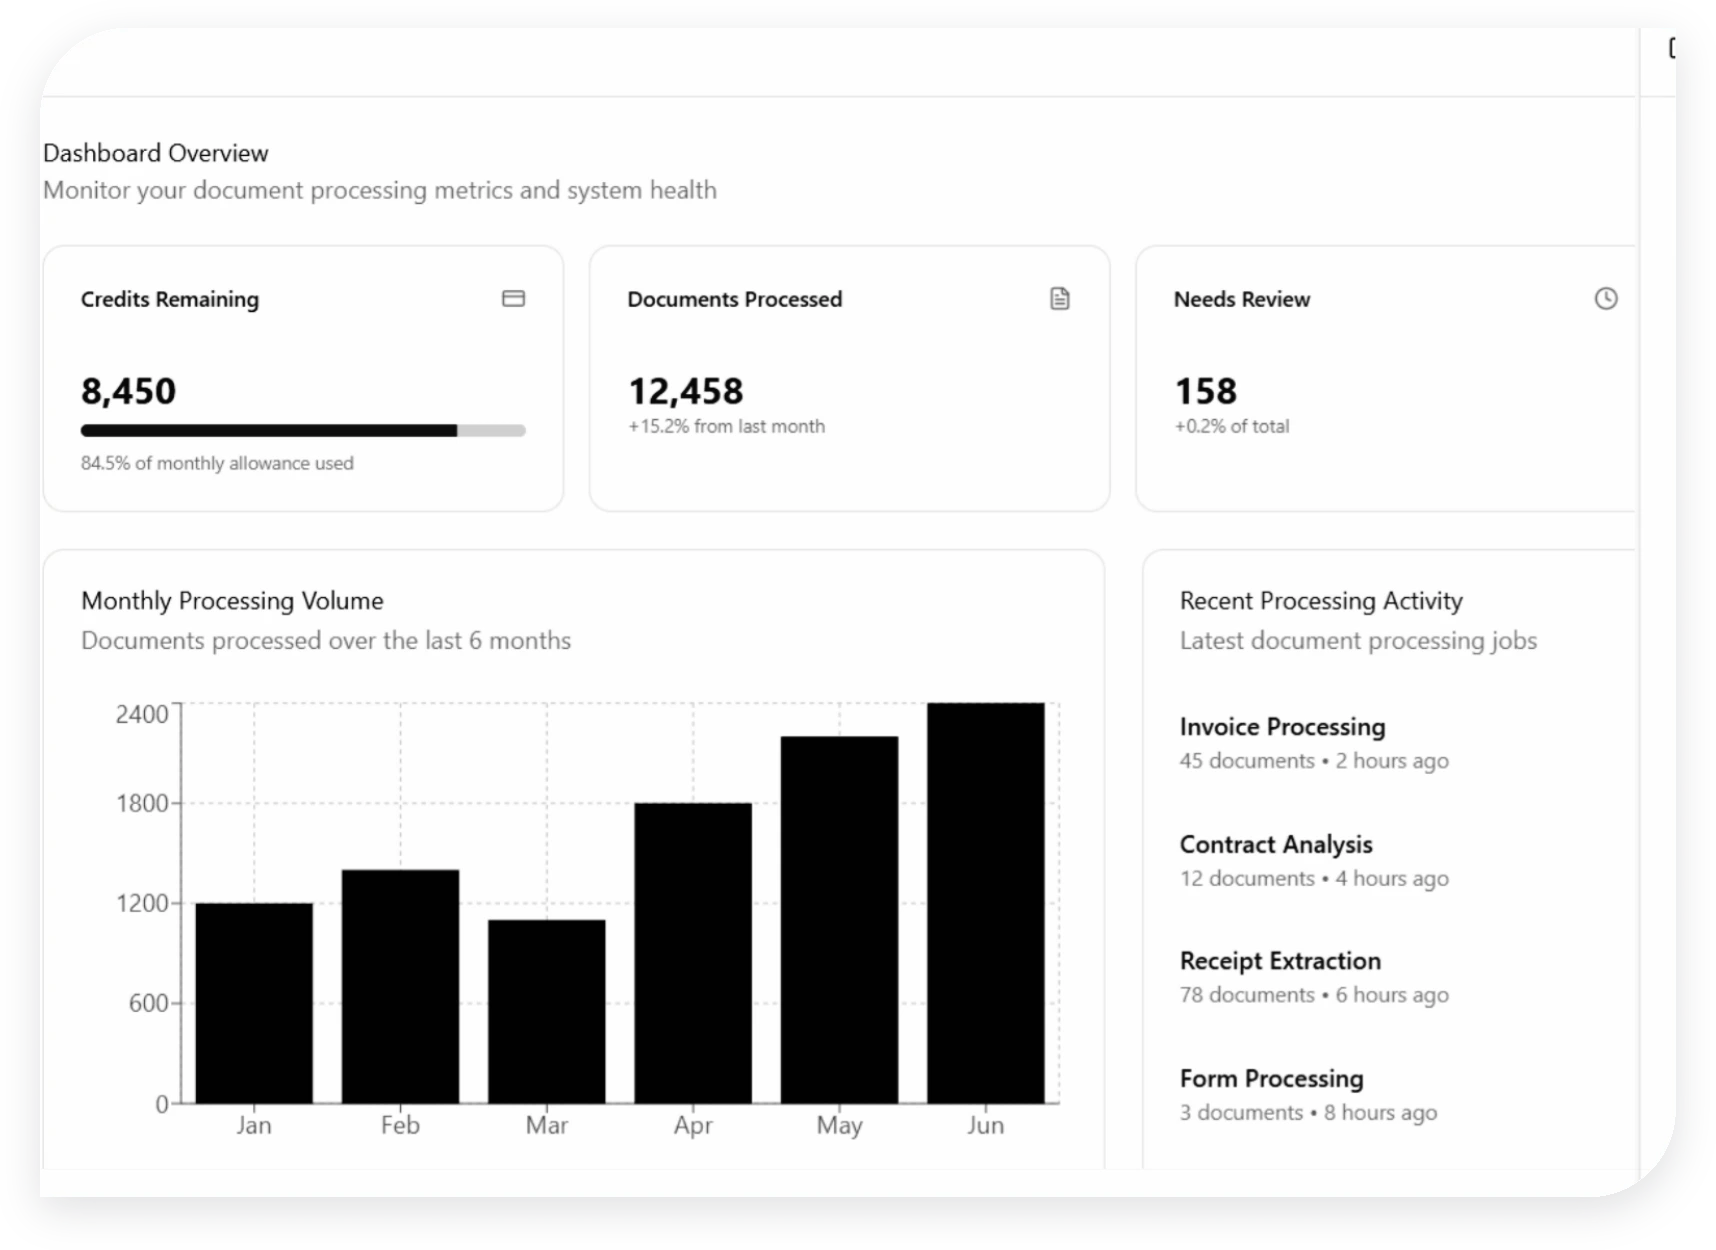
Task: Click the Dashboard Overview title
Action: click(x=156, y=153)
